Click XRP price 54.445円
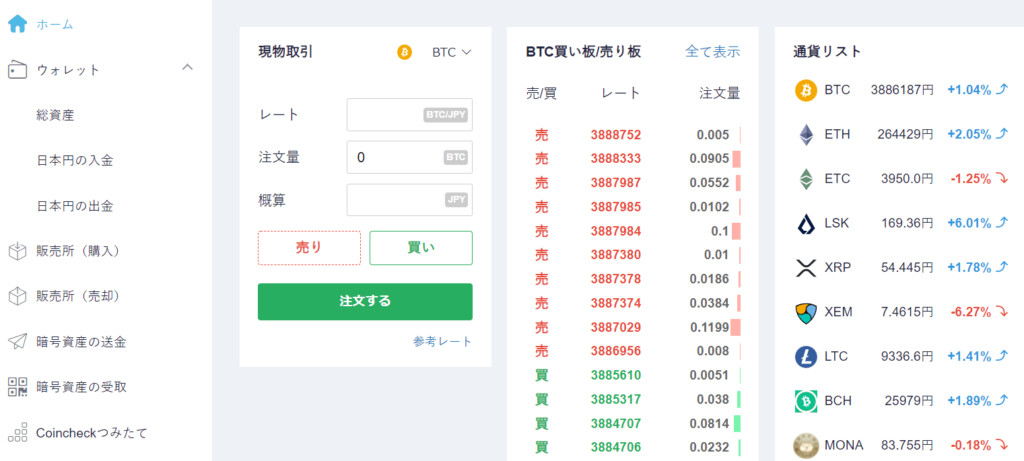The image size is (1024, 461). coord(906,268)
